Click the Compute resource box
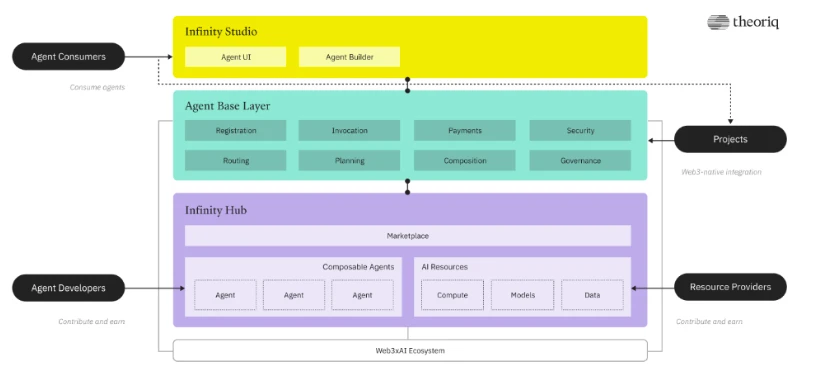Image resolution: width=813 pixels, height=376 pixels. (x=452, y=295)
